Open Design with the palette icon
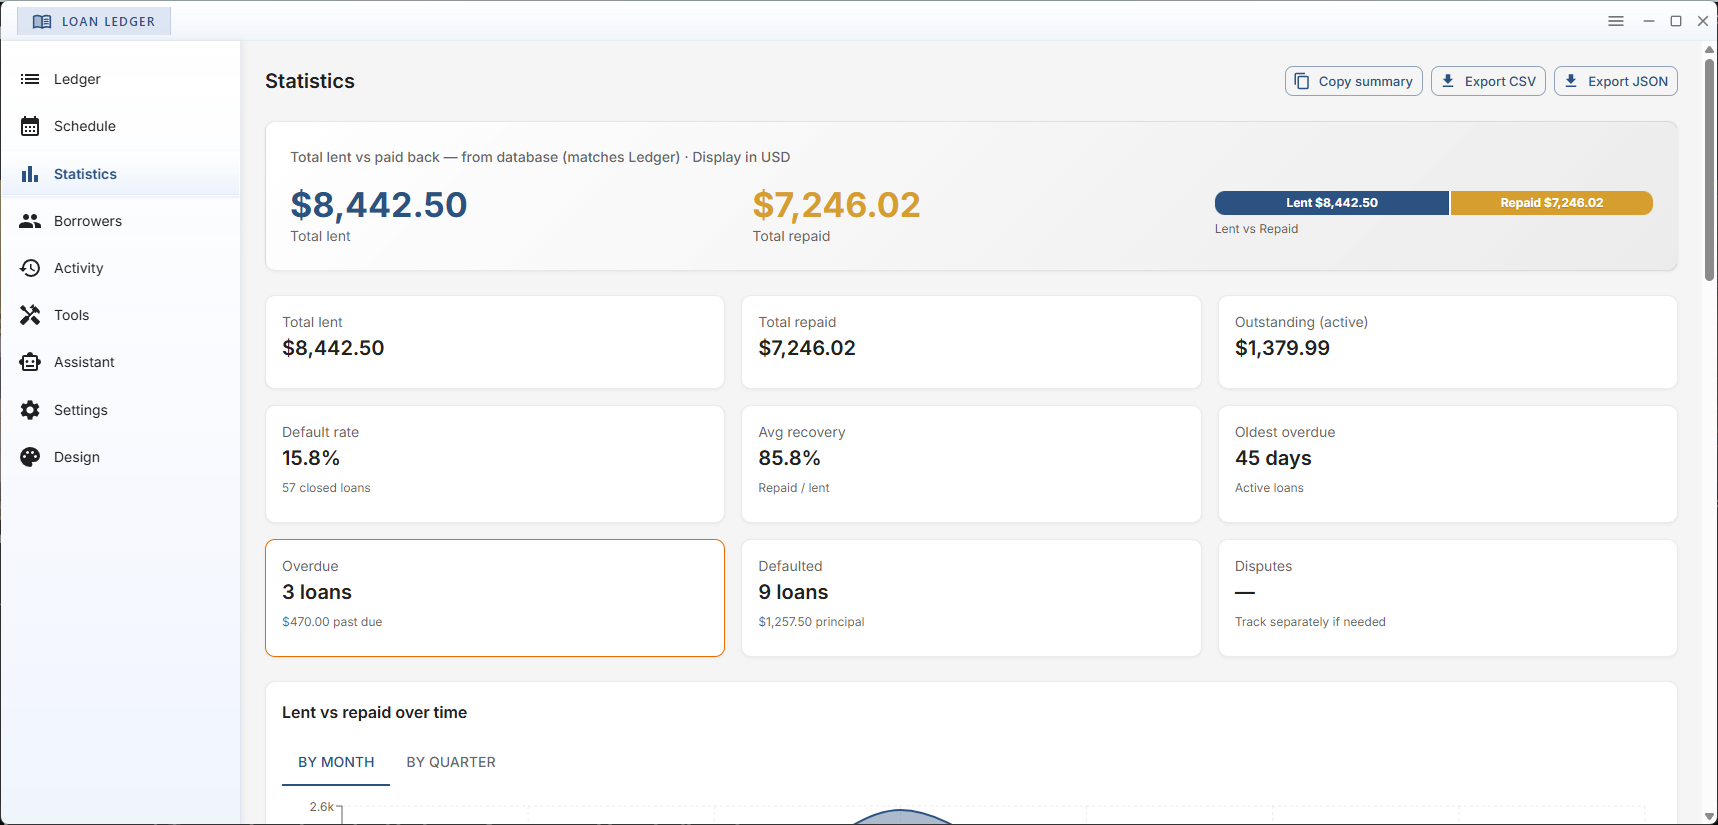 point(30,457)
